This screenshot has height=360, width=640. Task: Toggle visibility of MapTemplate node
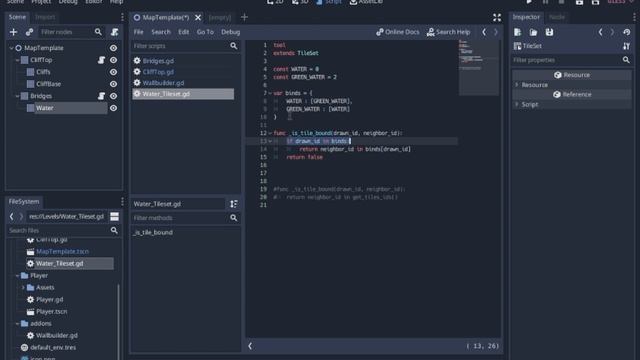click(113, 48)
